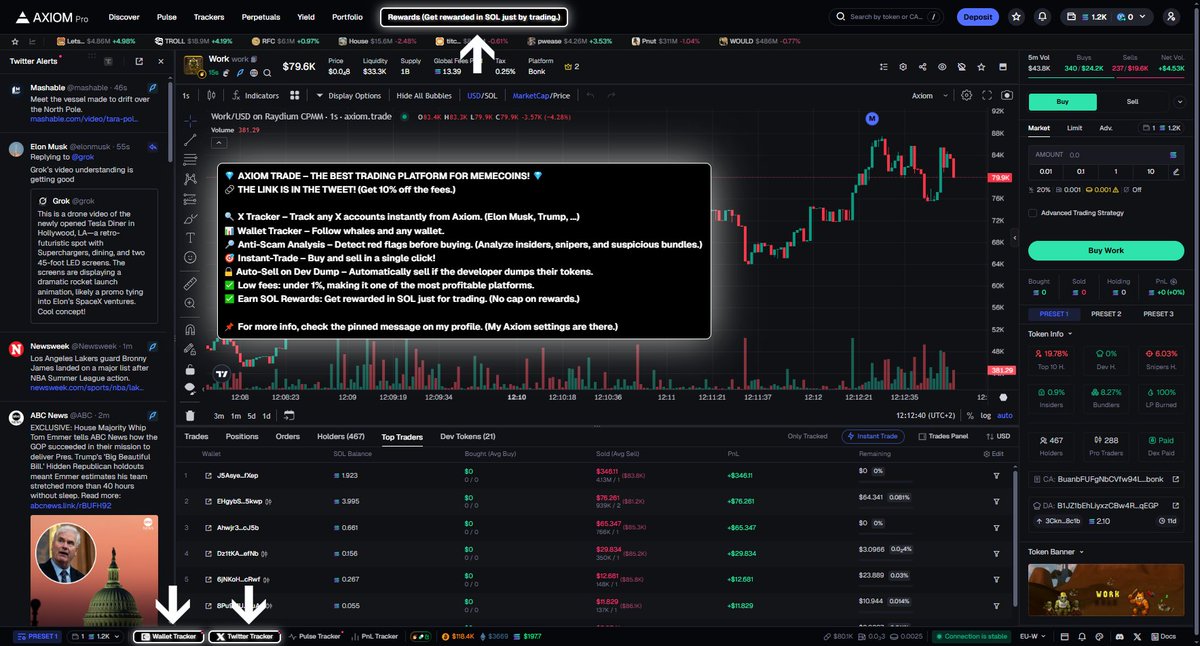The width and height of the screenshot is (1200, 646).
Task: Open the Token Banner WORK thumbnail
Action: (1106, 592)
